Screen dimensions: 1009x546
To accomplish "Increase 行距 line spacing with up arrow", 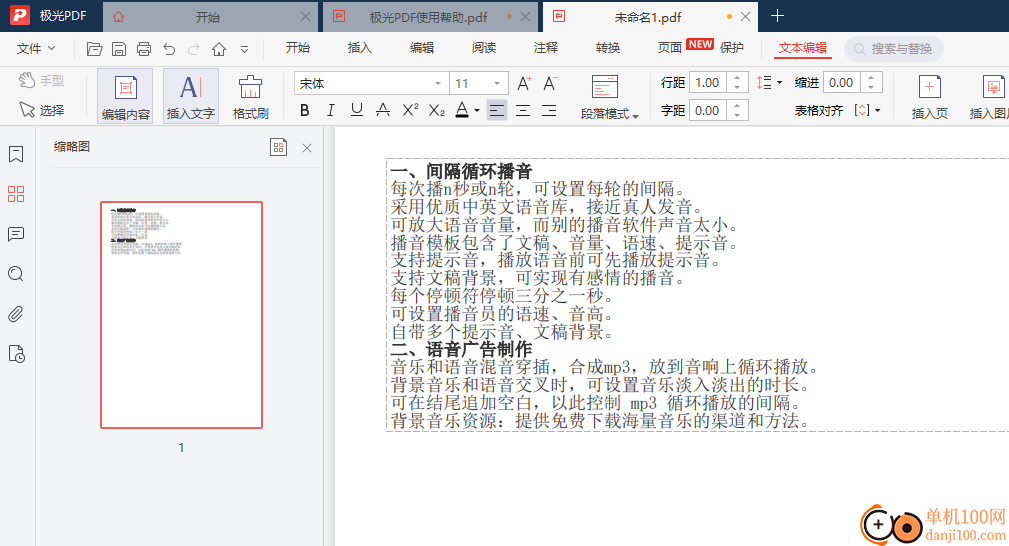I will [737, 78].
